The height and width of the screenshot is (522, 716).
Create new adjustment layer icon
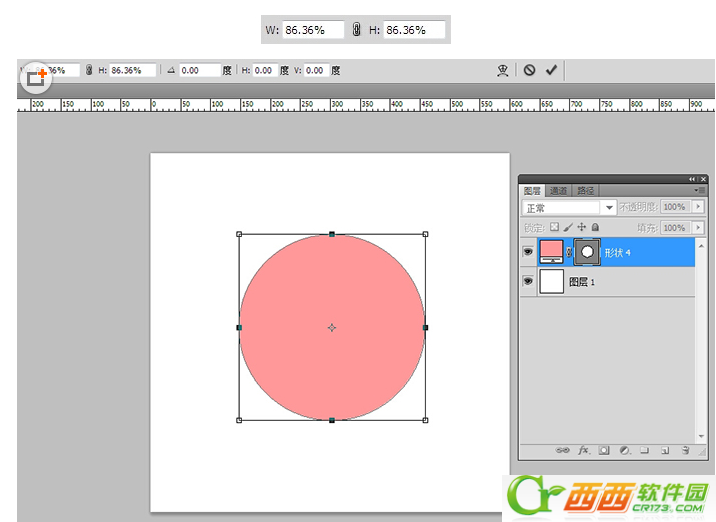(624, 451)
